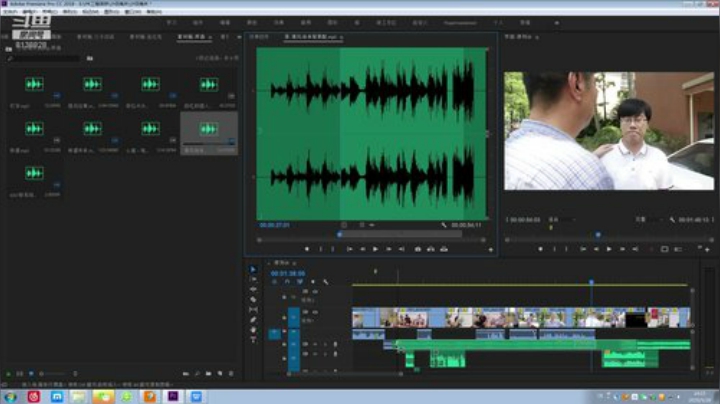This screenshot has height=404, width=720.
Task: Open the Source monitor button editor plus
Action: [490, 250]
